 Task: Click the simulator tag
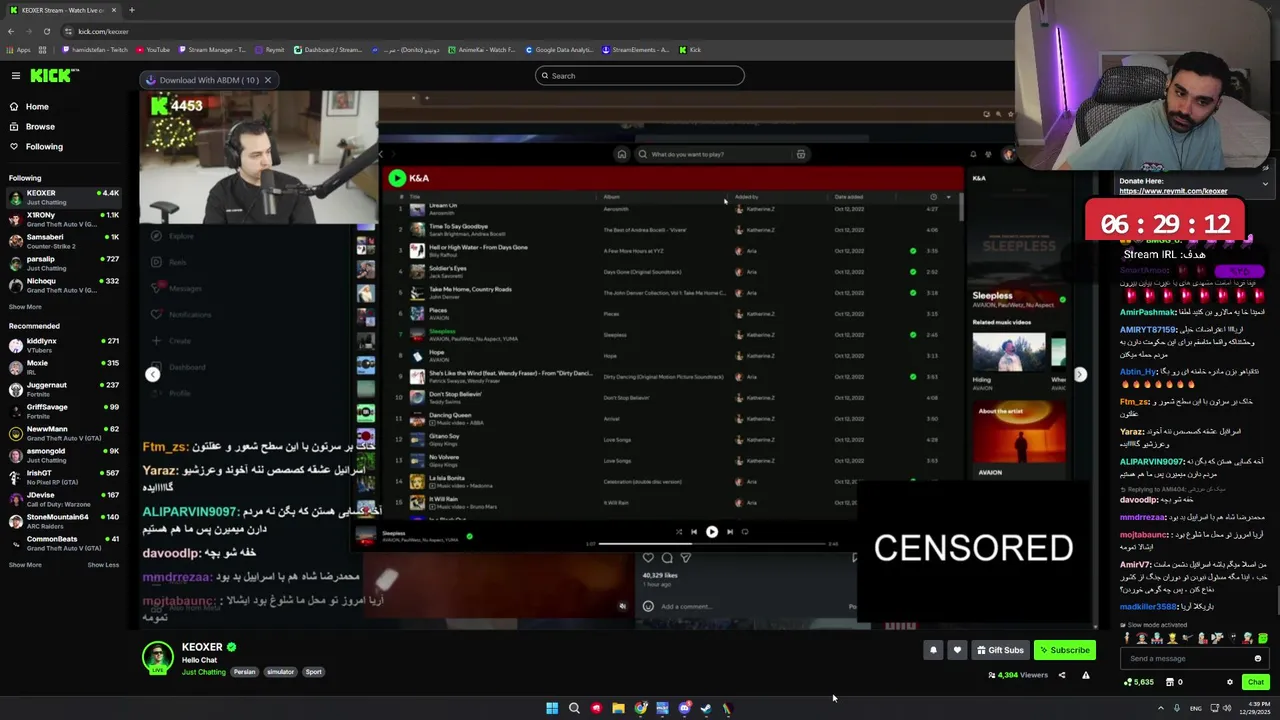coord(280,672)
